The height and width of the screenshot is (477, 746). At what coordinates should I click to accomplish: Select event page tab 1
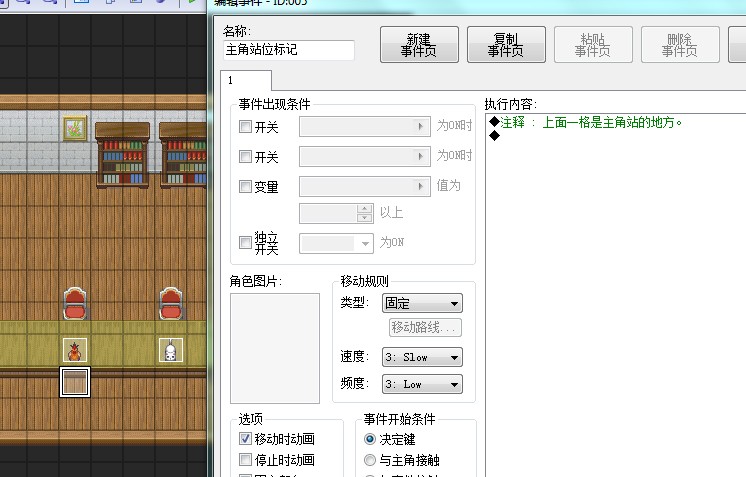(x=246, y=80)
